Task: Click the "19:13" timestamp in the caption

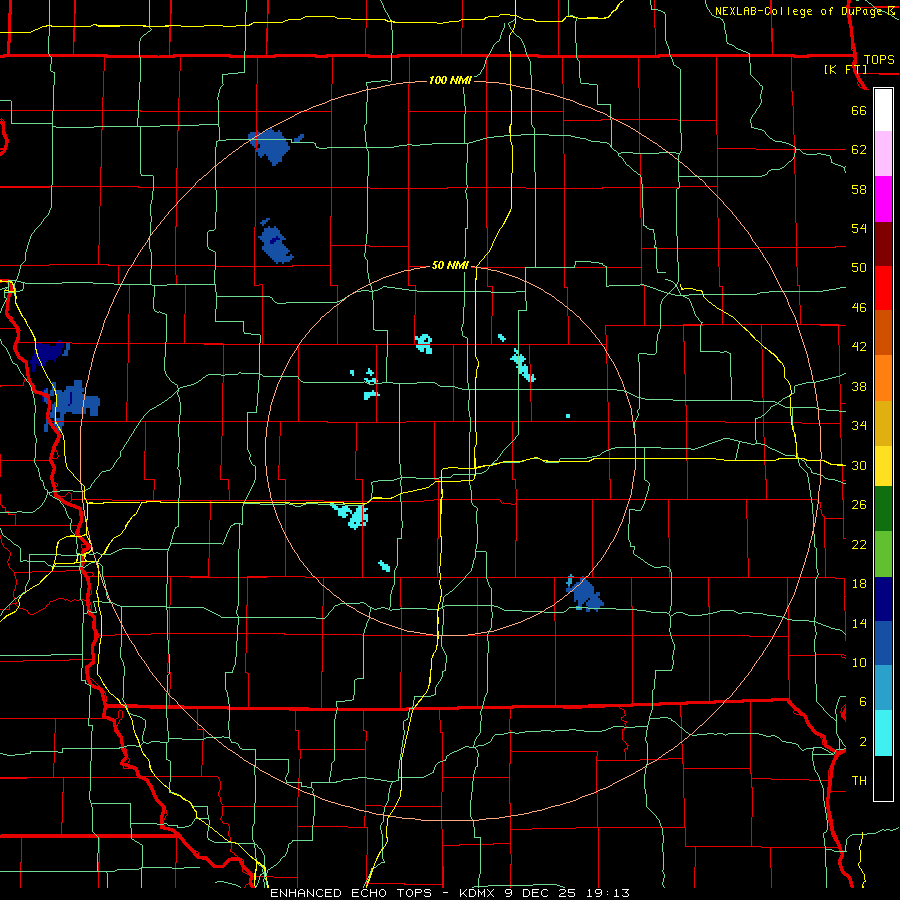Action: point(608,893)
